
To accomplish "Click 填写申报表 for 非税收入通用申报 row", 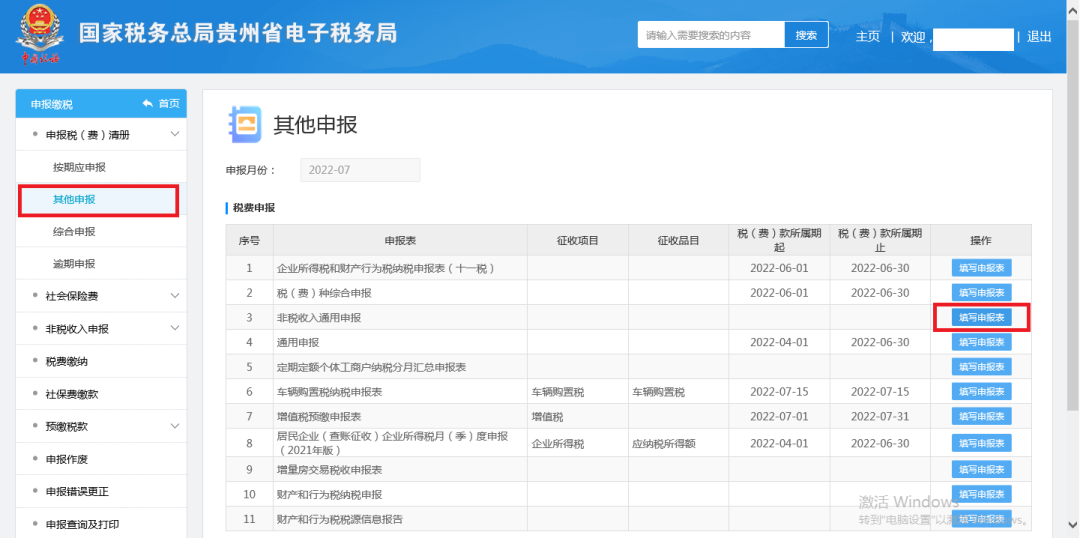I will click(982, 317).
